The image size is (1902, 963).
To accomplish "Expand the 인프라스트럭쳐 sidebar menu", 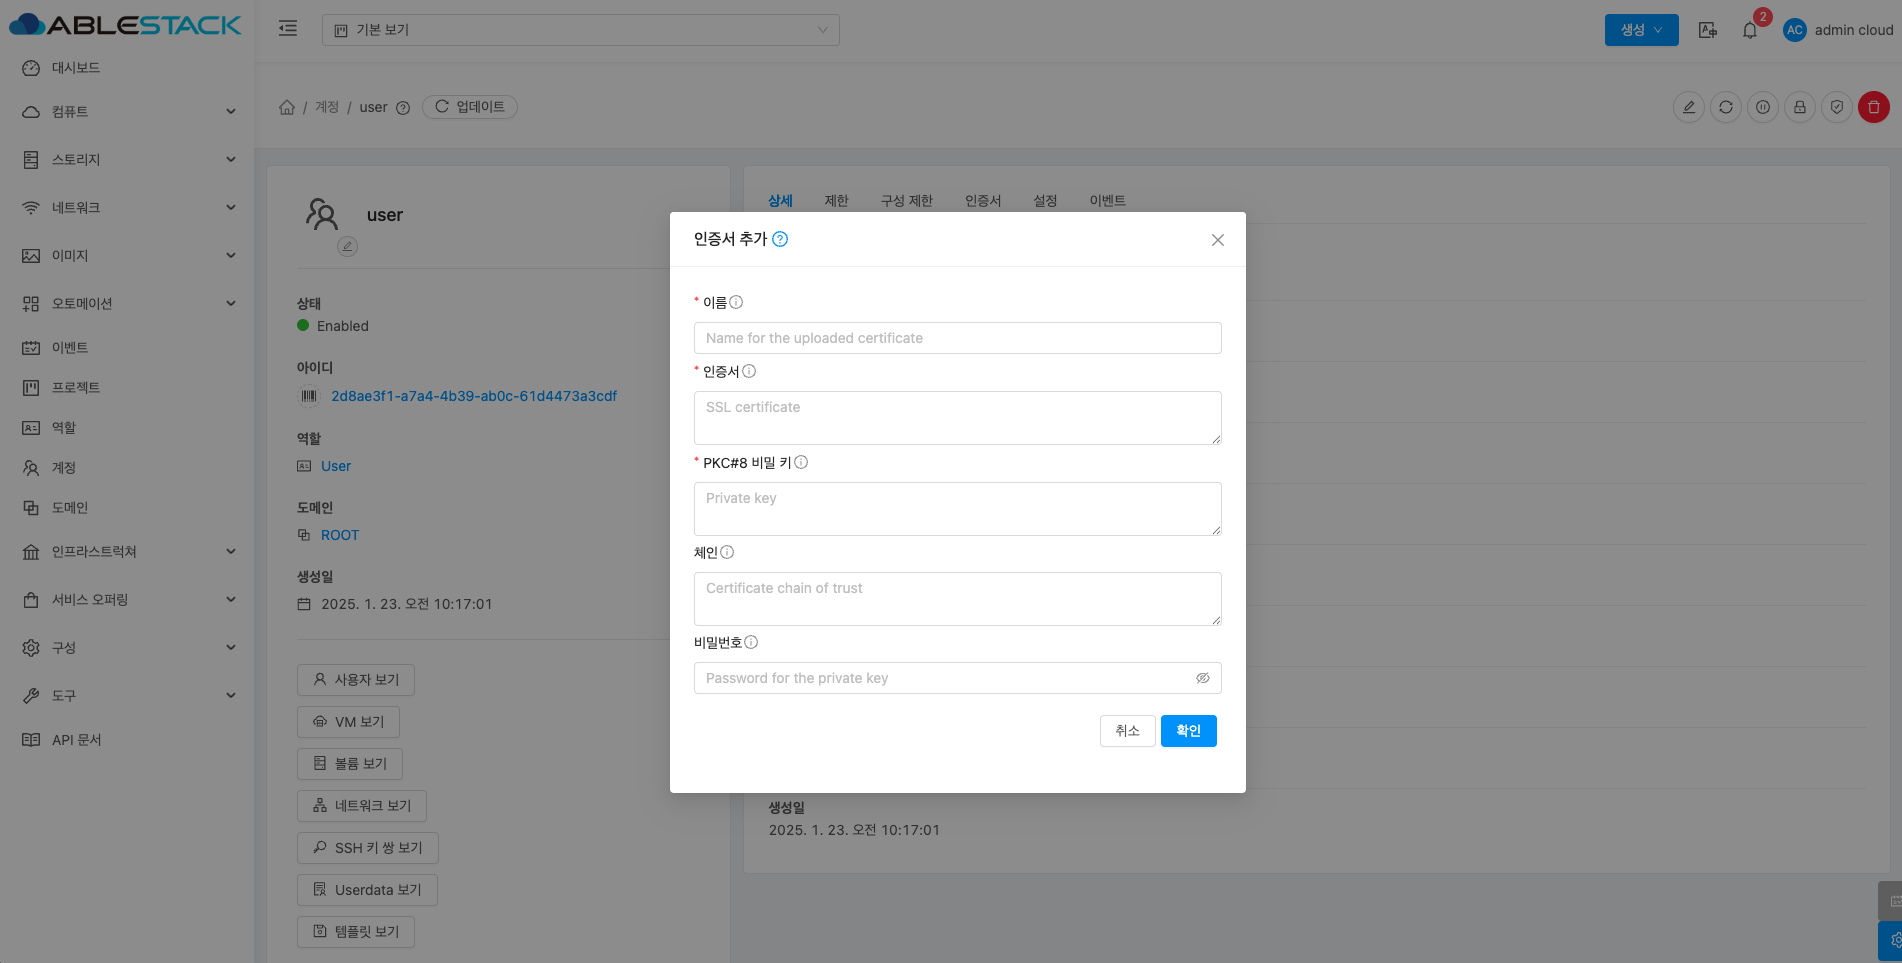I will (x=130, y=552).
